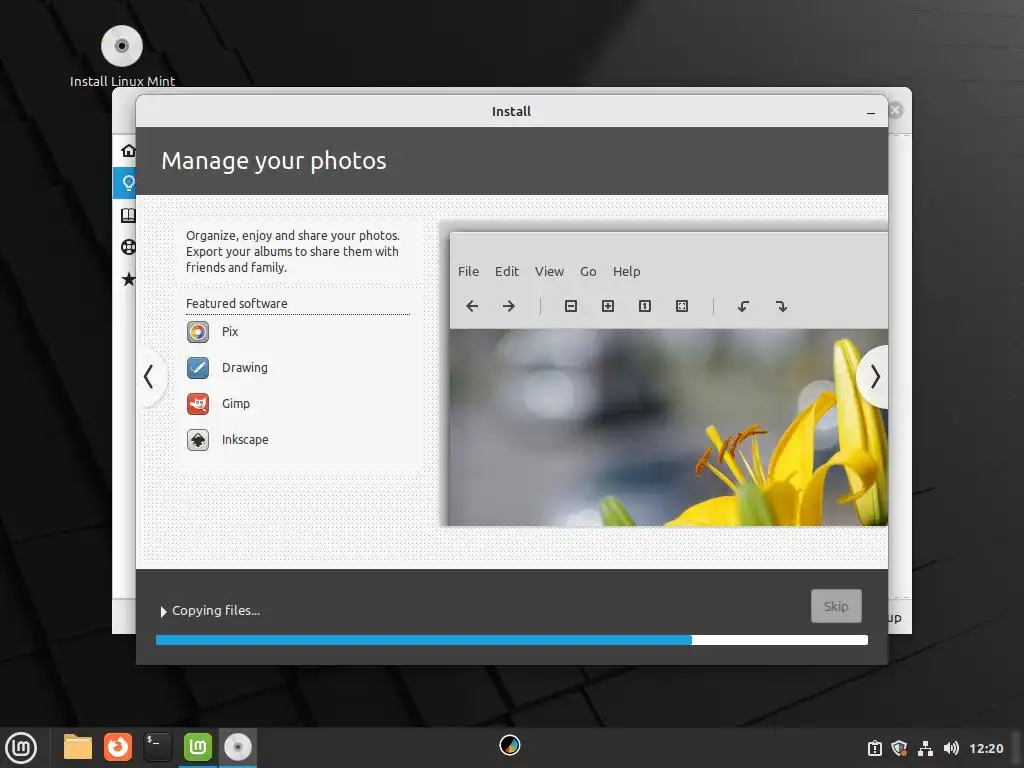Click rotate clockwise icon
1024x768 pixels.
point(781,306)
